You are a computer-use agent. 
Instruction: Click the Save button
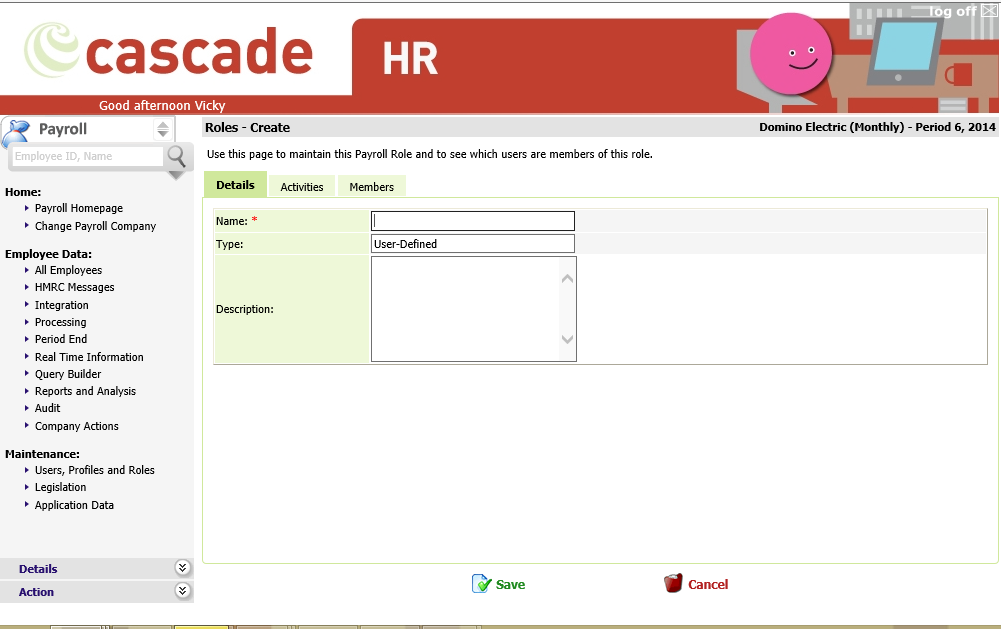pos(499,584)
